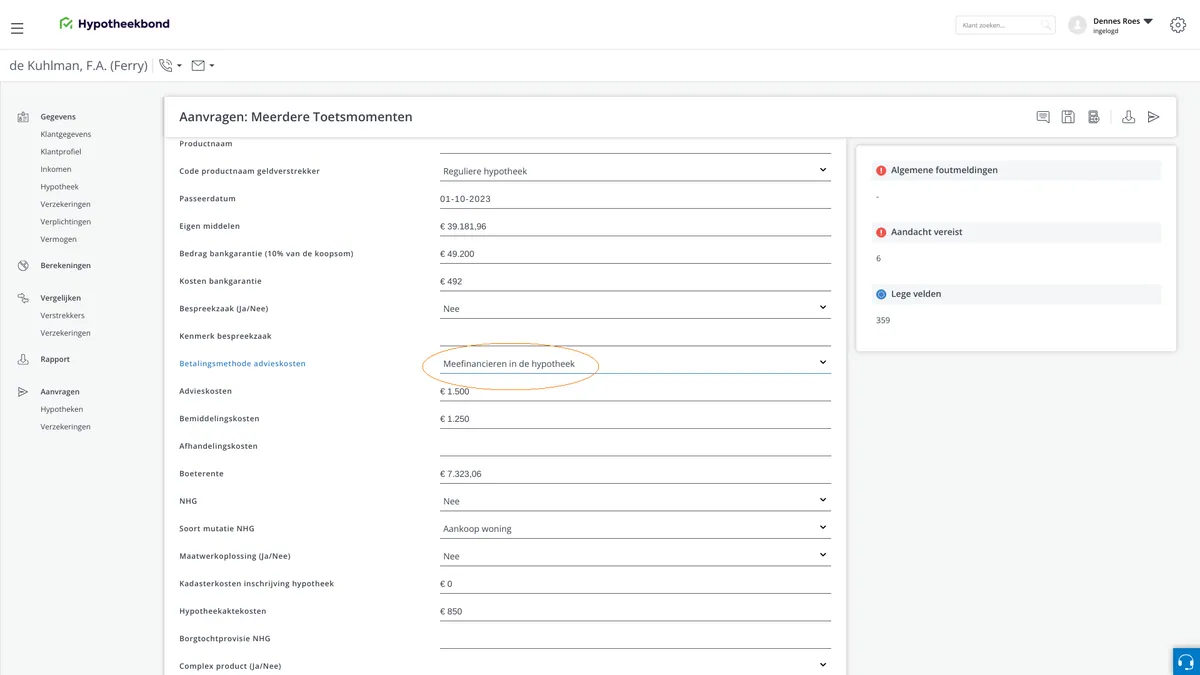Click the download icon in form toolbar
Viewport: 1200px width, 675px height.
click(x=1129, y=117)
